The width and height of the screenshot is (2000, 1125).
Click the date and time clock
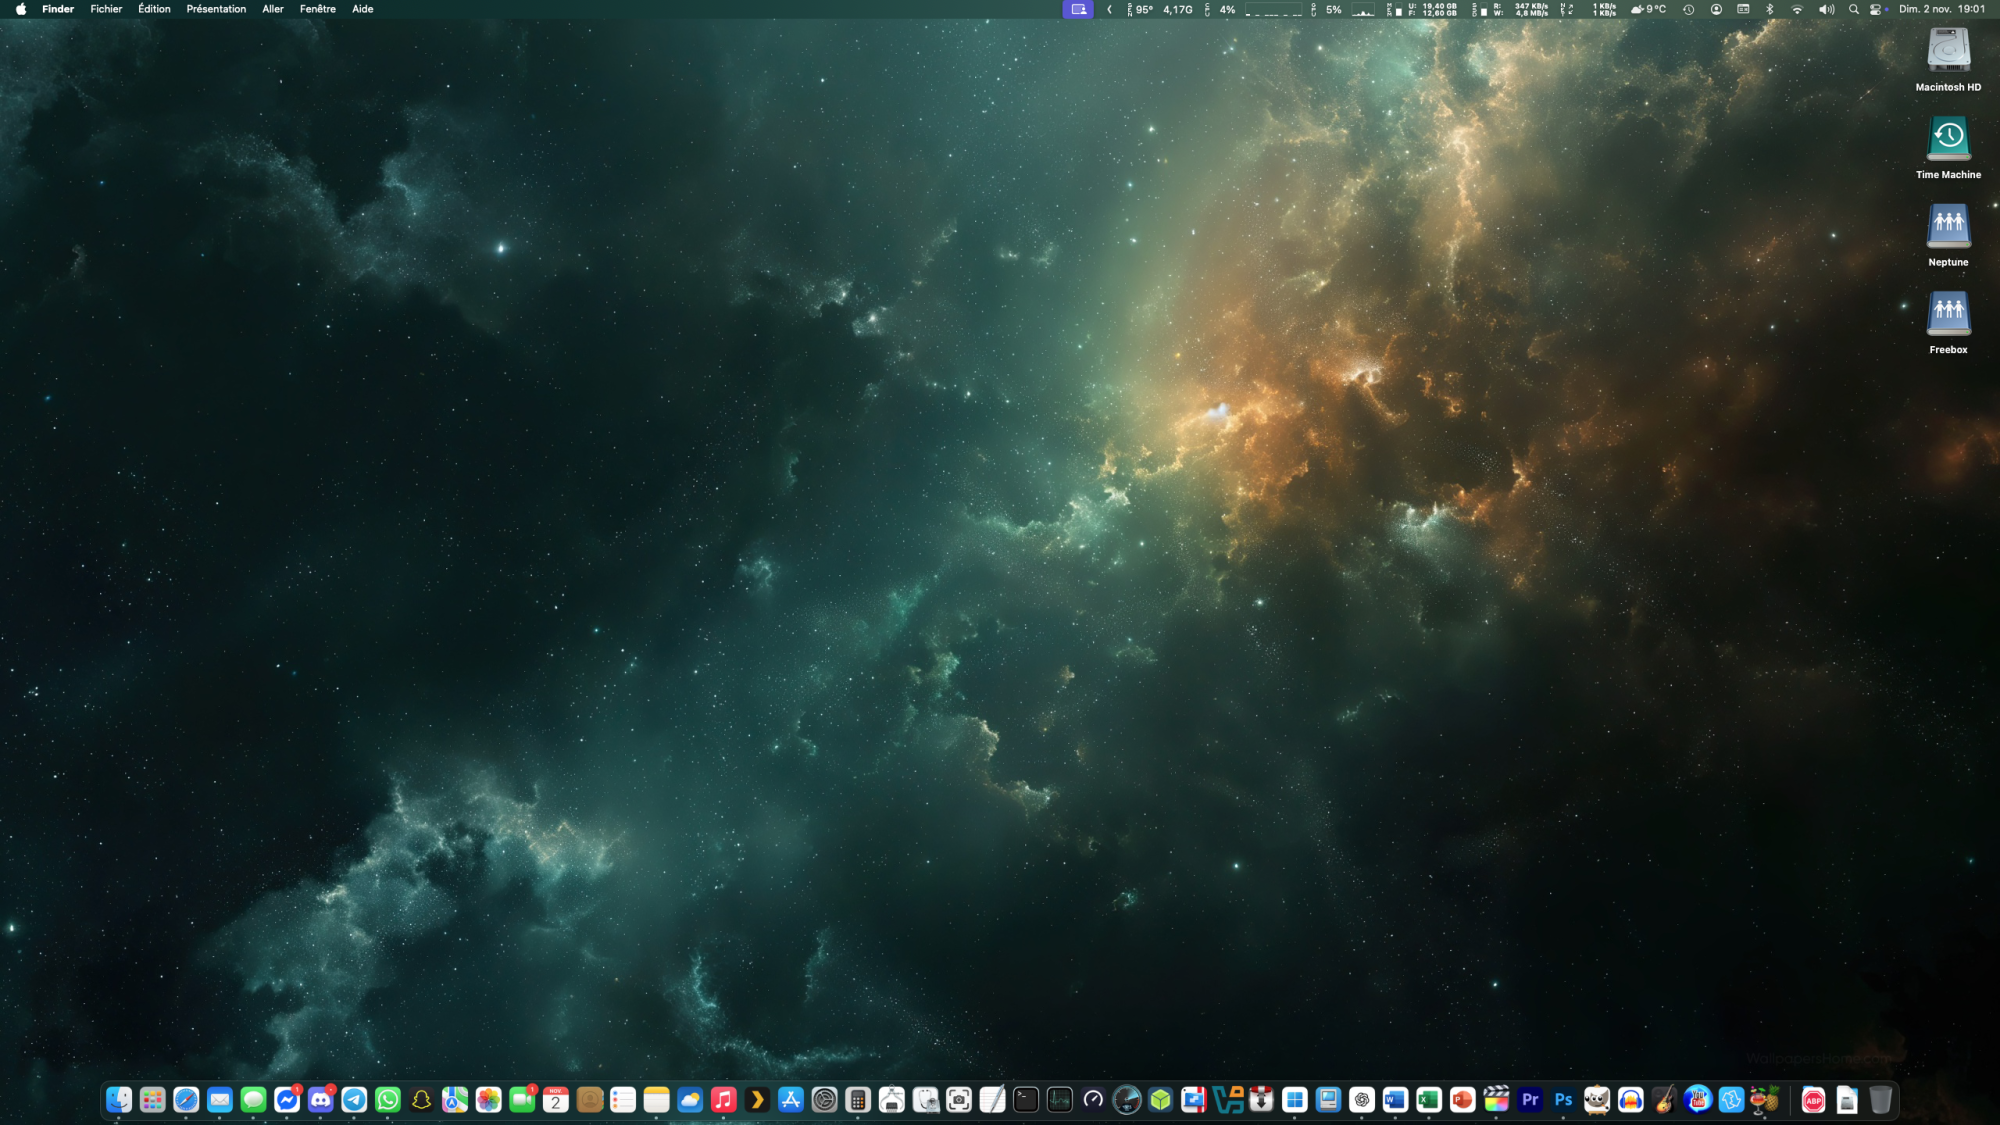[1941, 9]
